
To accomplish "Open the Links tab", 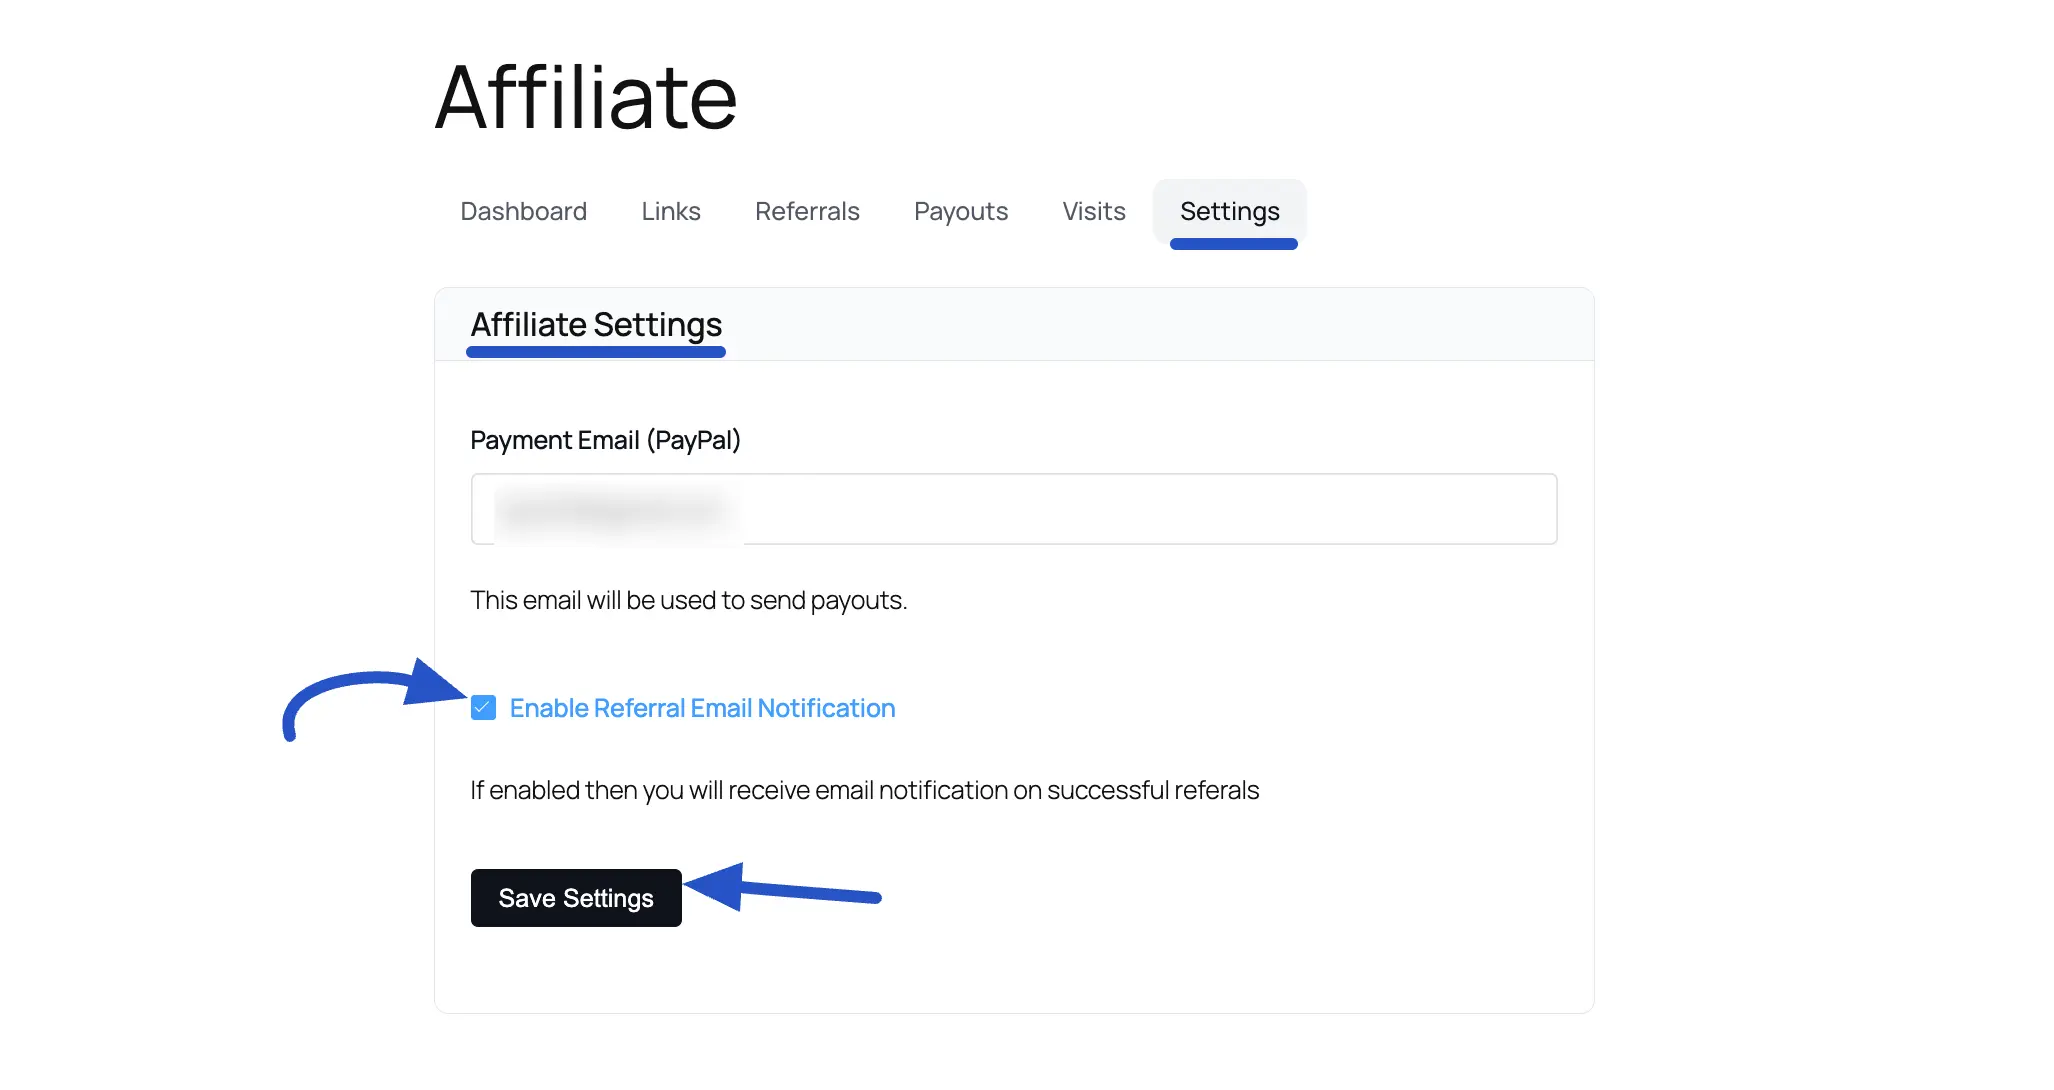I will (670, 211).
